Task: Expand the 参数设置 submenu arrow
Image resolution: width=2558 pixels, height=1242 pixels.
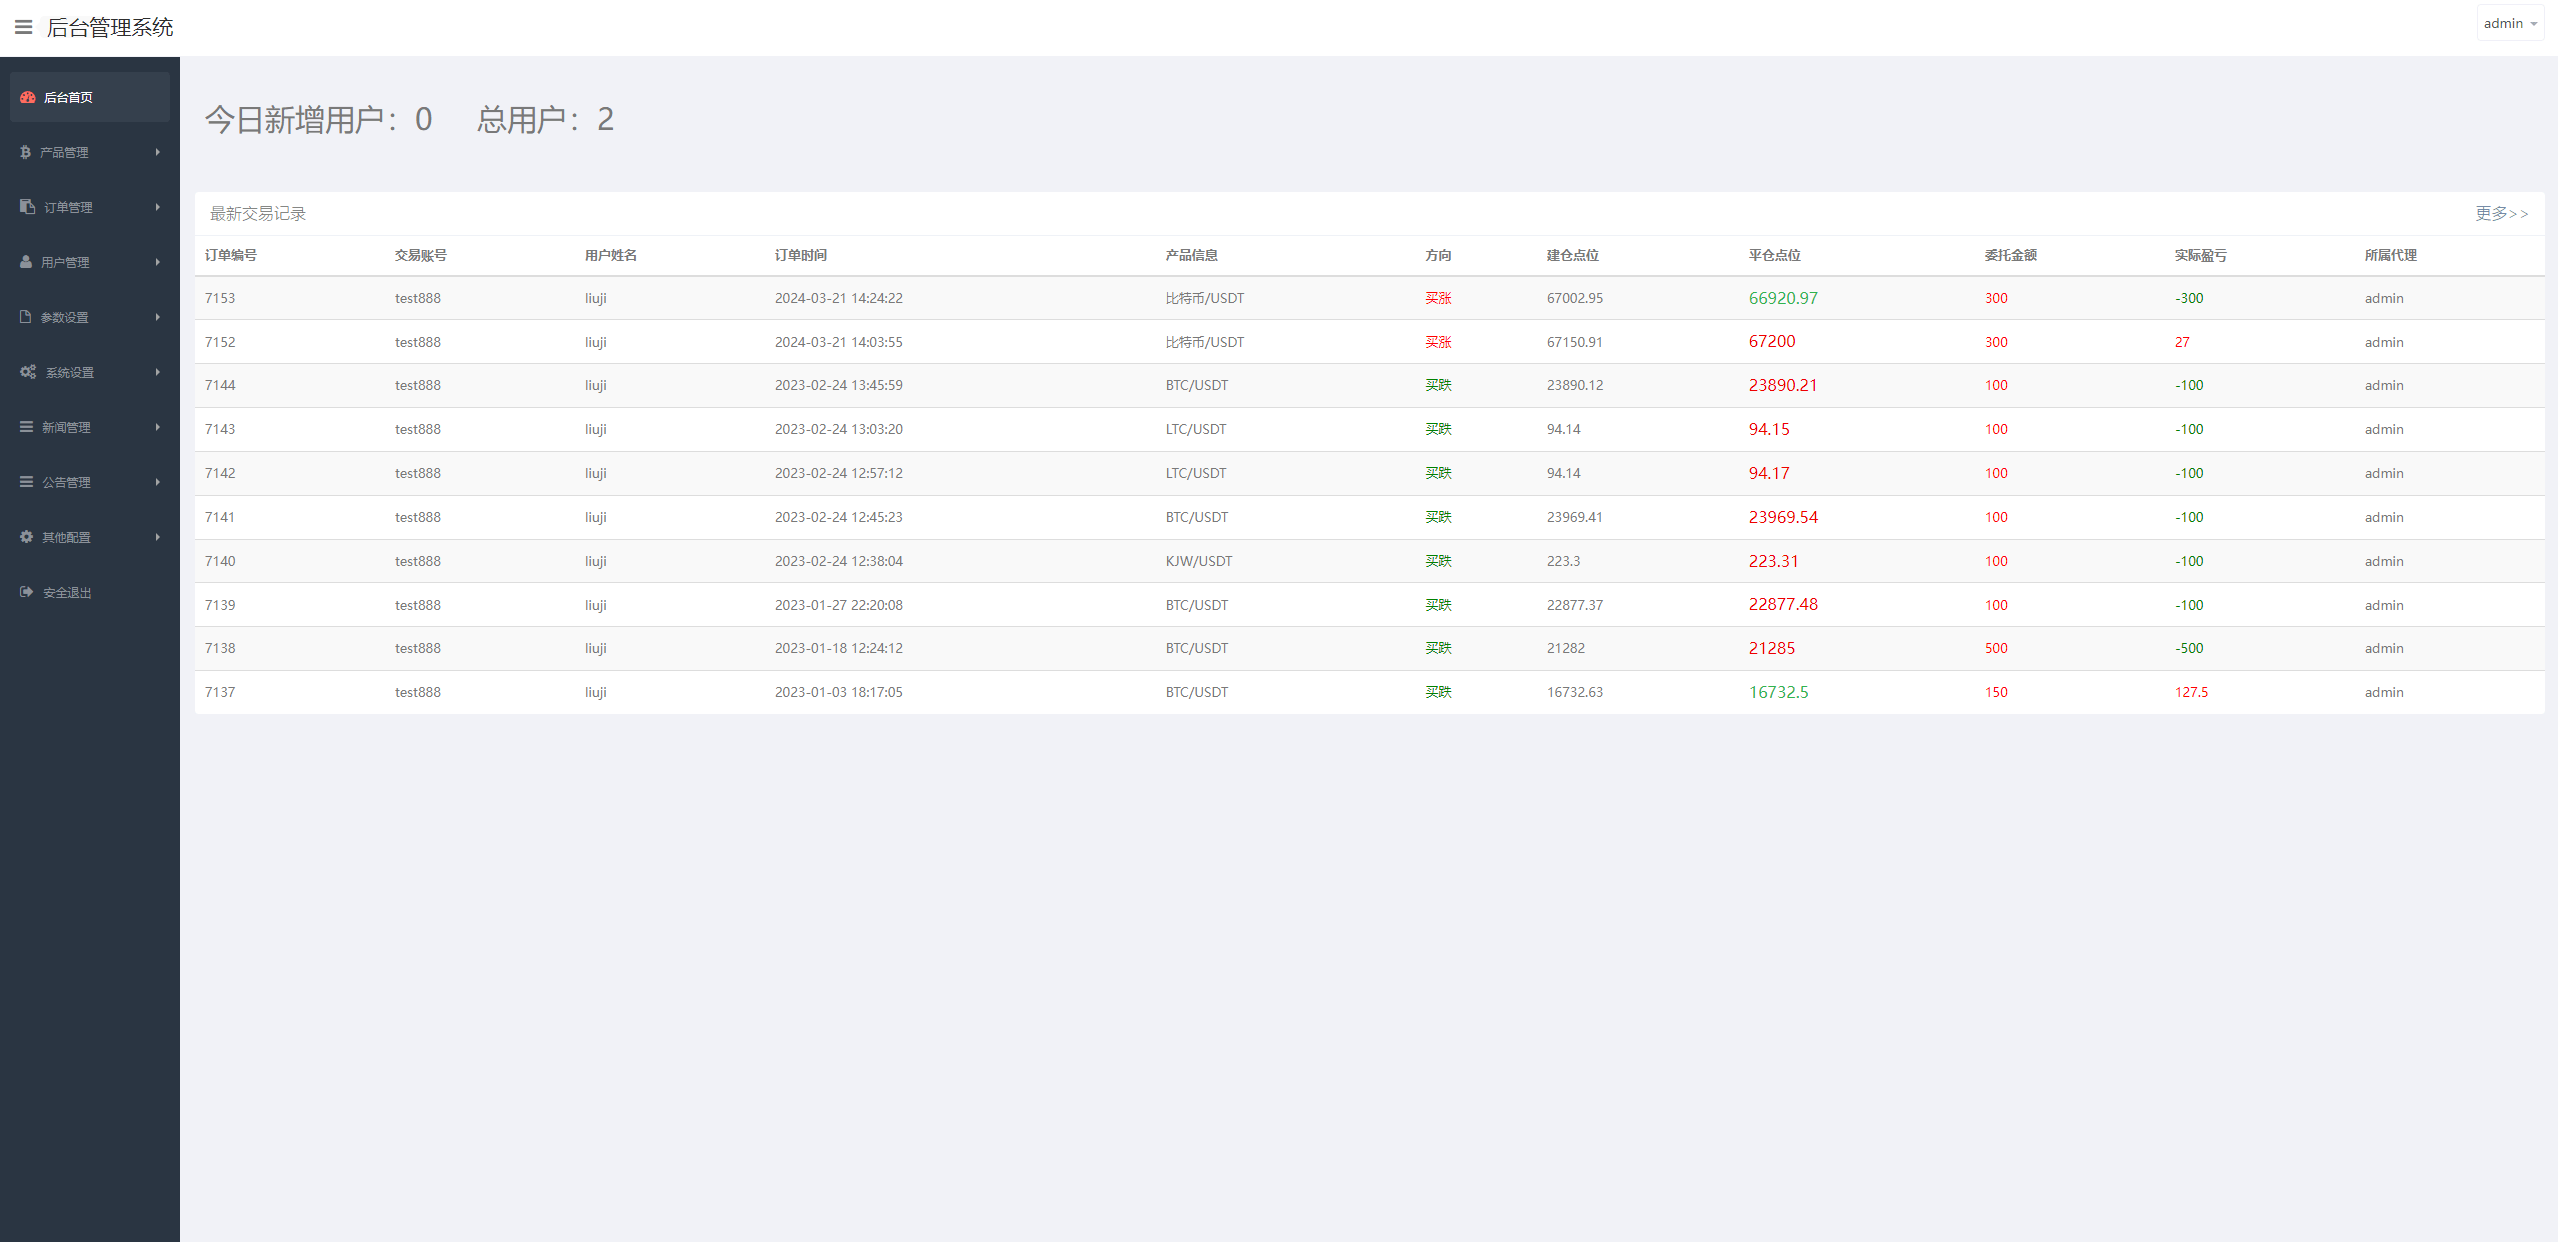Action: [x=158, y=317]
